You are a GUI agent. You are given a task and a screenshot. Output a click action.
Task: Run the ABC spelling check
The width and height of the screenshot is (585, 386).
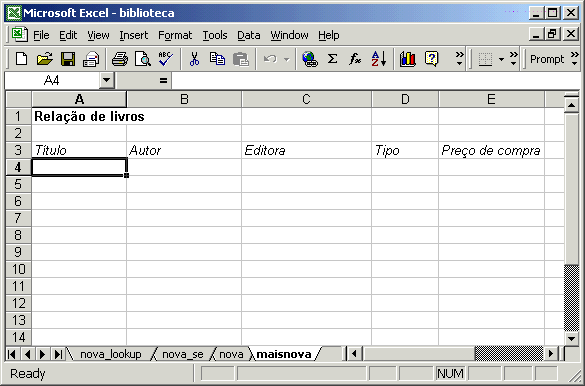coord(165,59)
